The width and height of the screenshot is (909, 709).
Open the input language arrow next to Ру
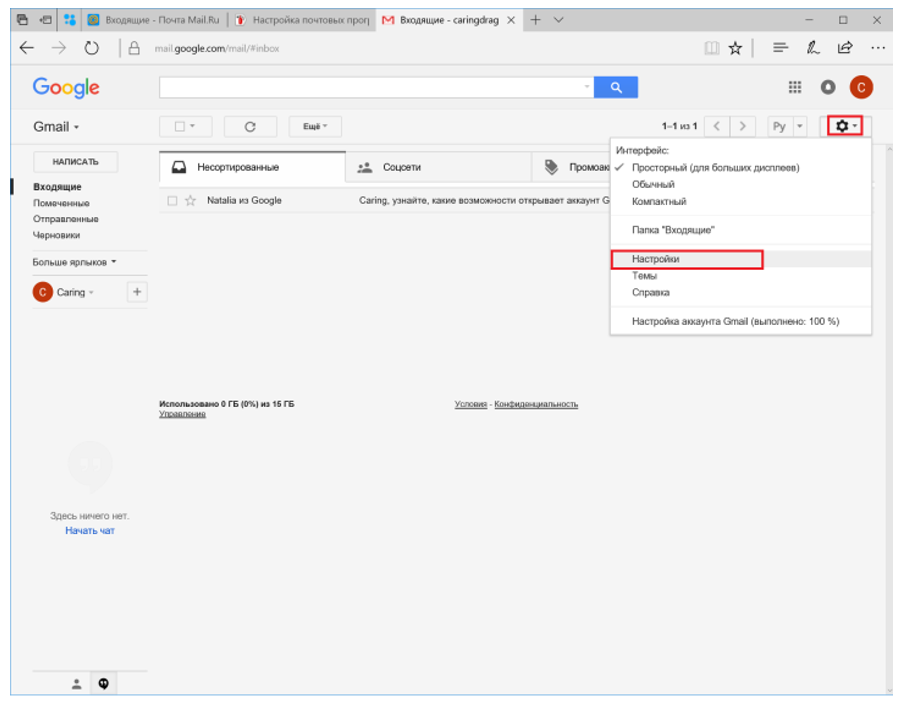point(799,126)
